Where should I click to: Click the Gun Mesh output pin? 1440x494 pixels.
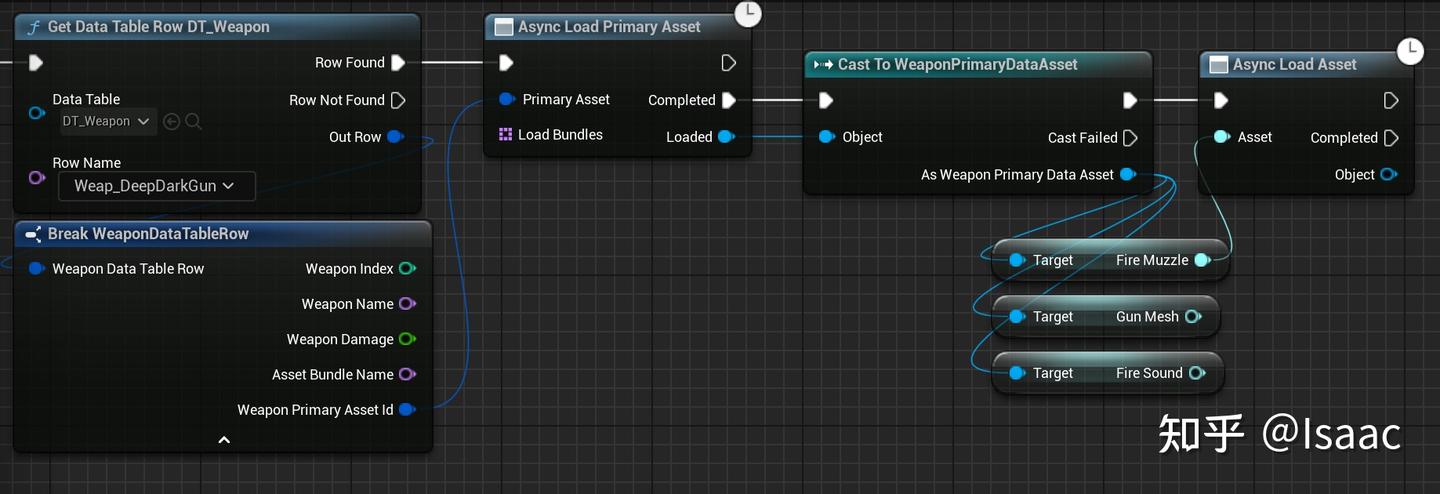(x=1193, y=316)
